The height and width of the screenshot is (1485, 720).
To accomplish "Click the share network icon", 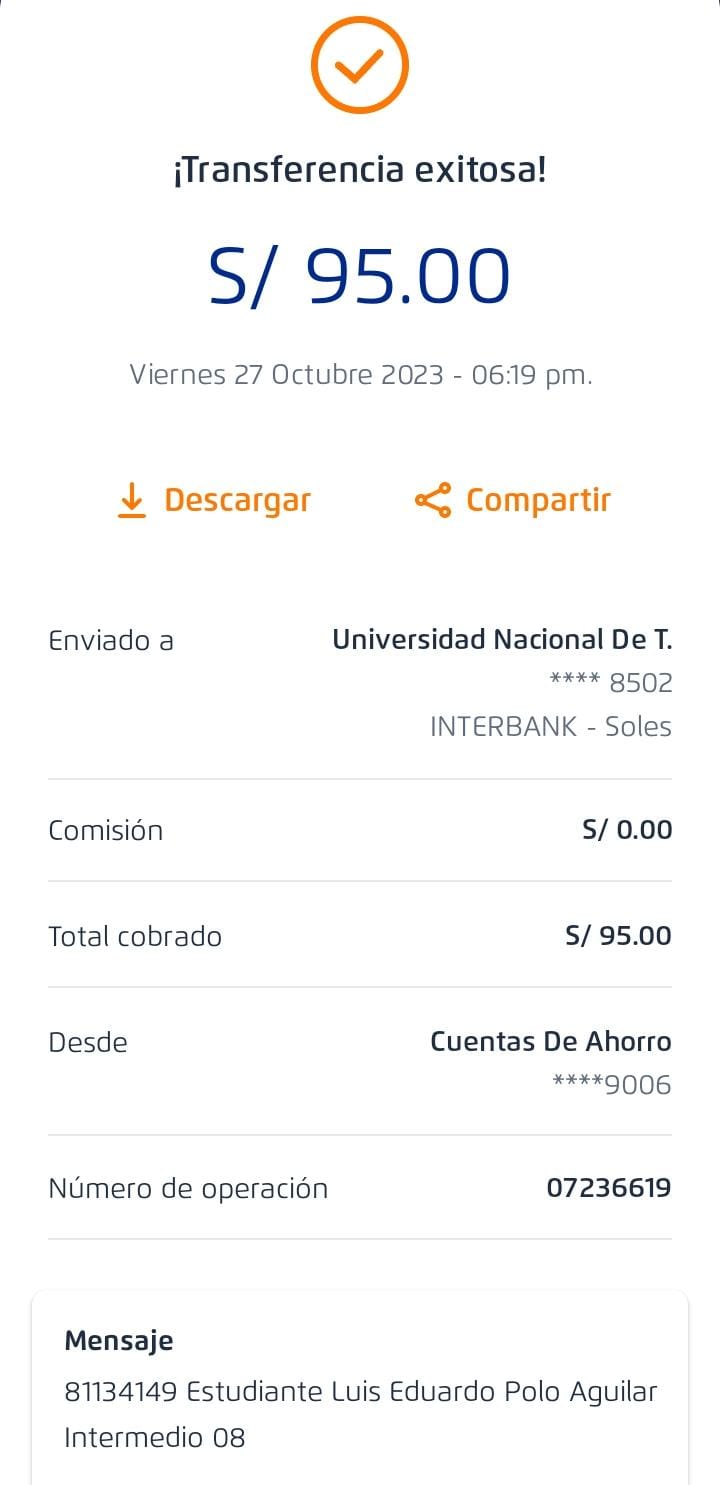I will tap(432, 500).
